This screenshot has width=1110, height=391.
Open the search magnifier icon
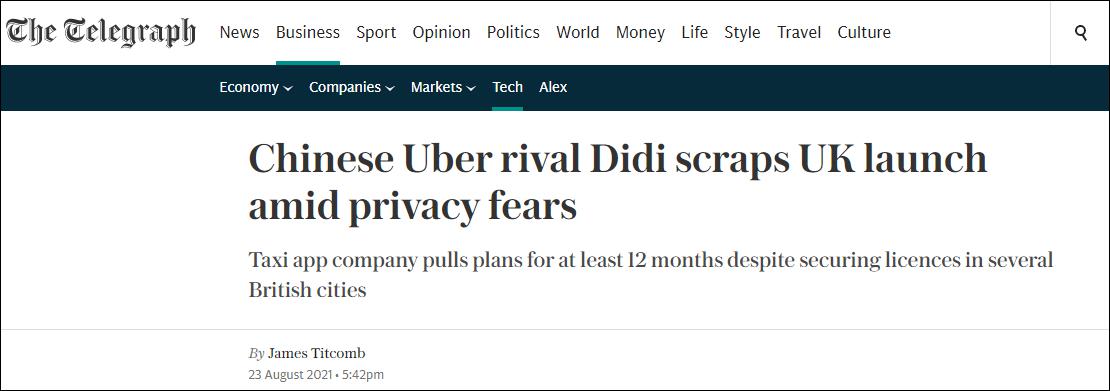[x=1080, y=33]
